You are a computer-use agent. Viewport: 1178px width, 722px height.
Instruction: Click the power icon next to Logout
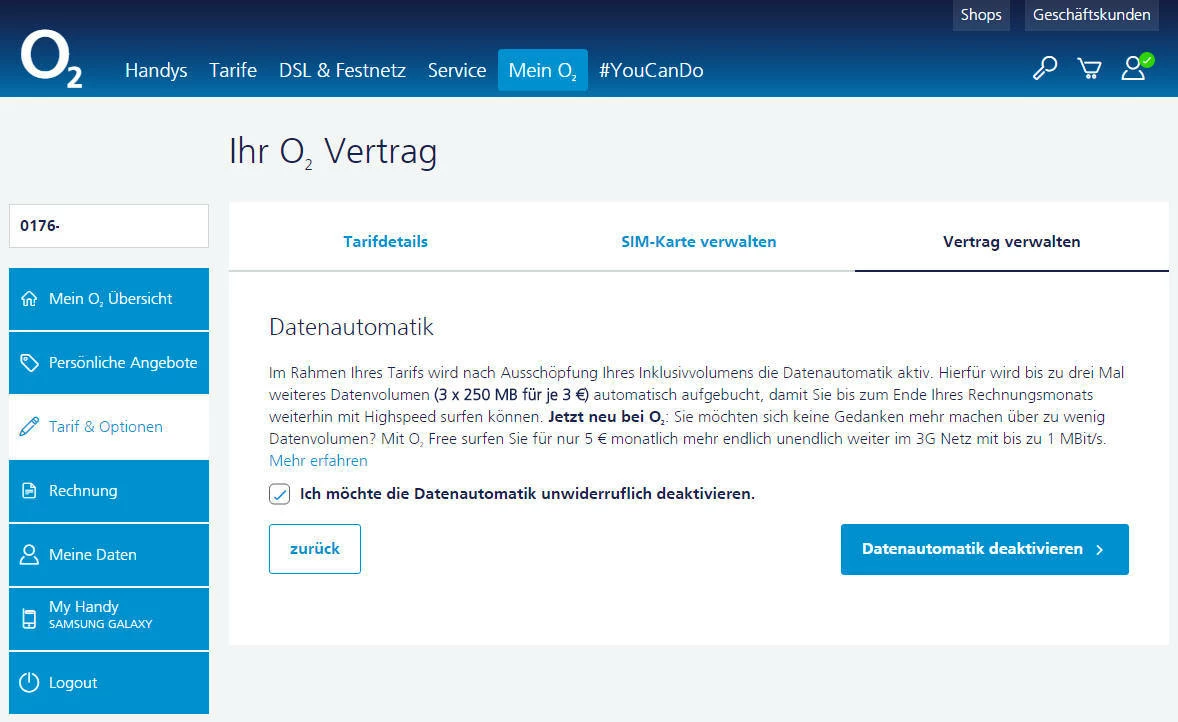29,682
